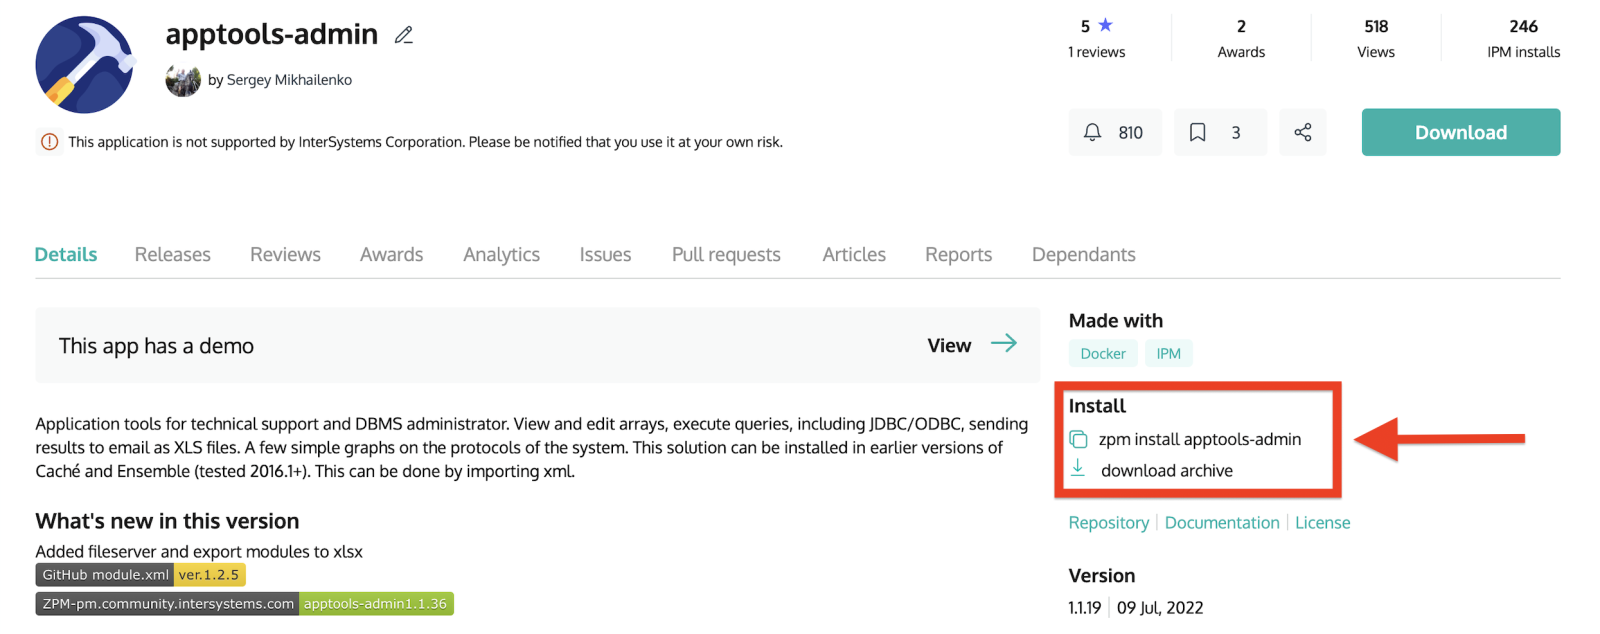Click the download archive arrow icon
1600x634 pixels.
coord(1078,469)
